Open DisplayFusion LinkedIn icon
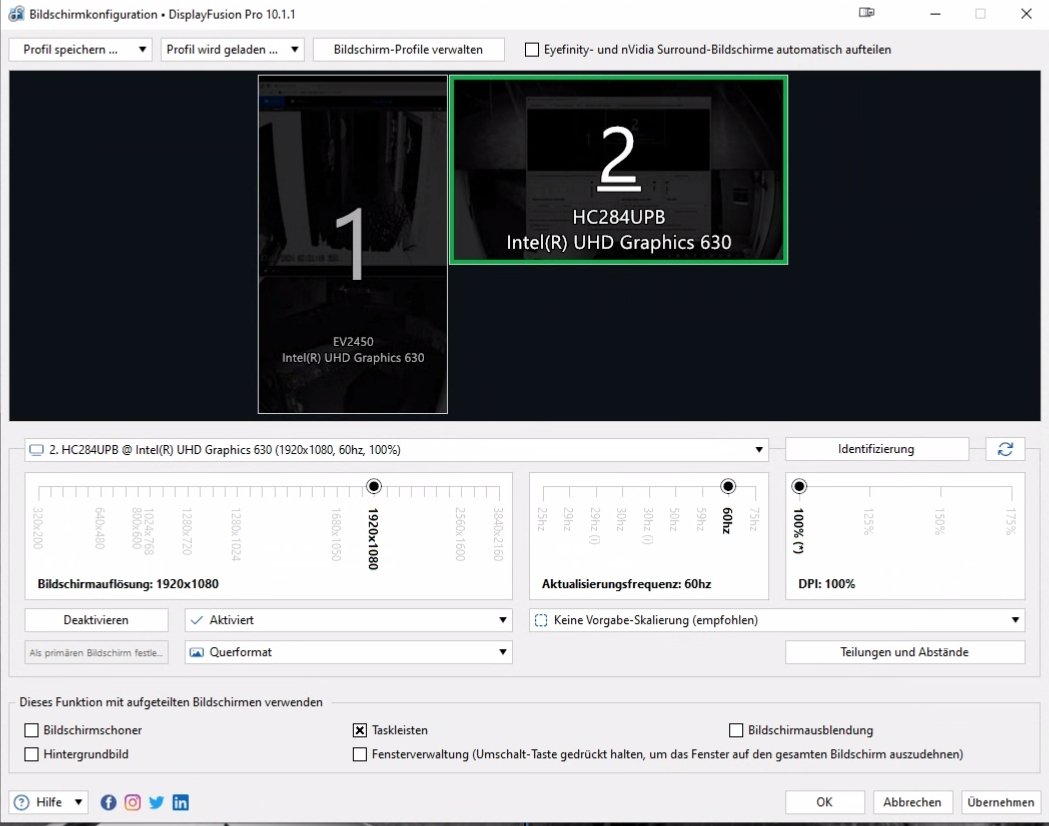This screenshot has width=1049, height=826. tap(181, 802)
